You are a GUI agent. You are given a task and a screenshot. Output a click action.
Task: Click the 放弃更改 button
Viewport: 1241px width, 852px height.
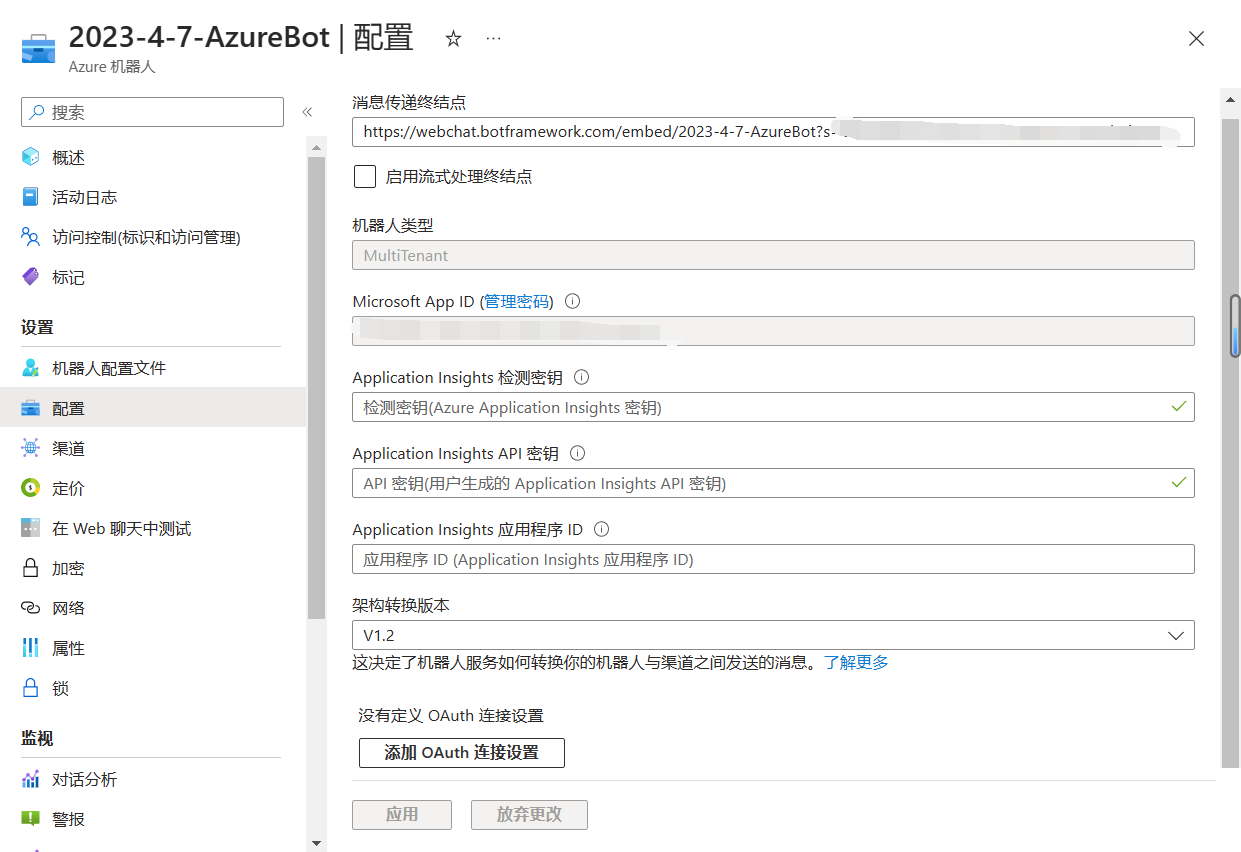coord(529,814)
